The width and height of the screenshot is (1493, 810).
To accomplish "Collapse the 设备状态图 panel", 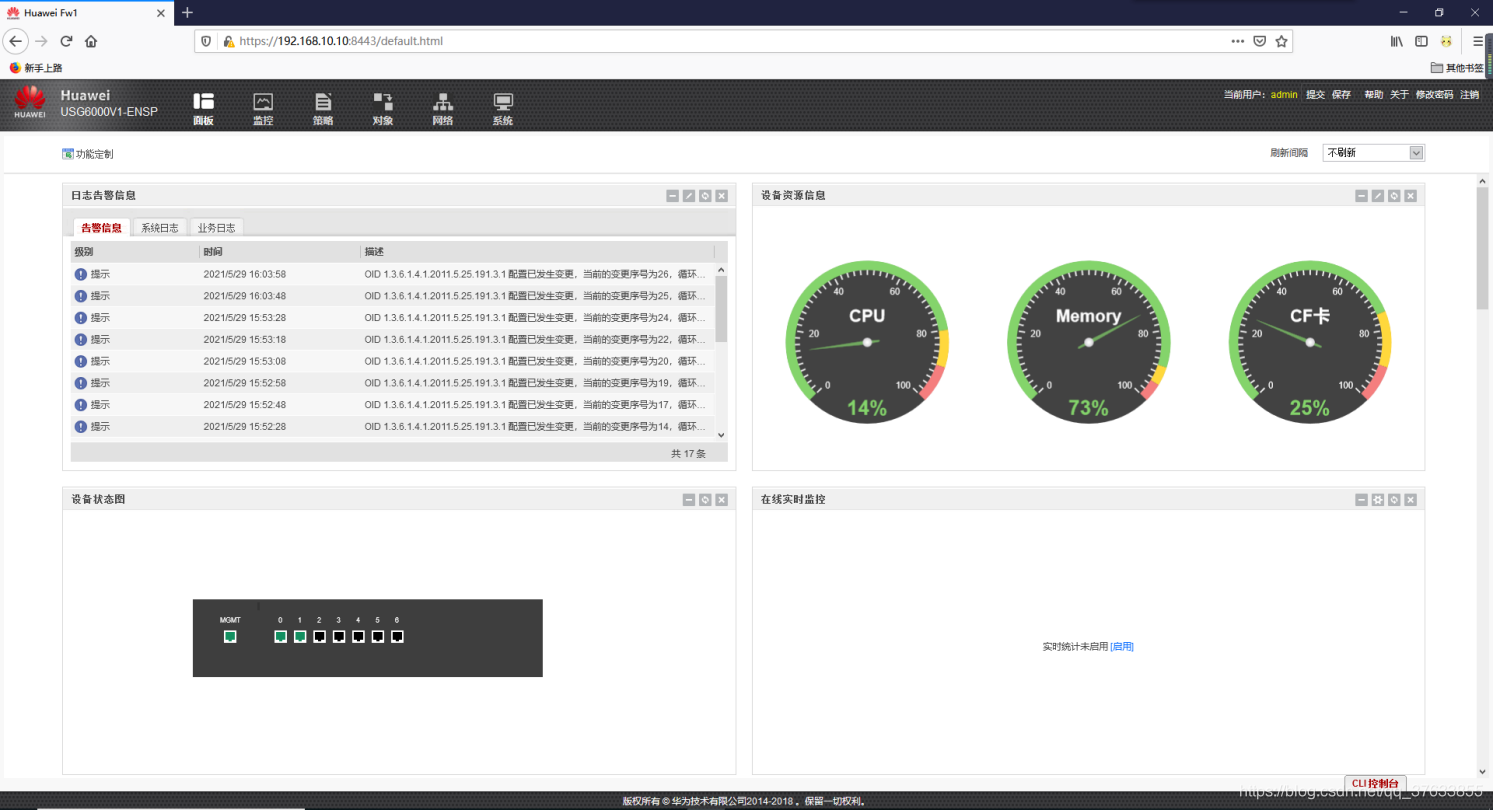I will [689, 500].
